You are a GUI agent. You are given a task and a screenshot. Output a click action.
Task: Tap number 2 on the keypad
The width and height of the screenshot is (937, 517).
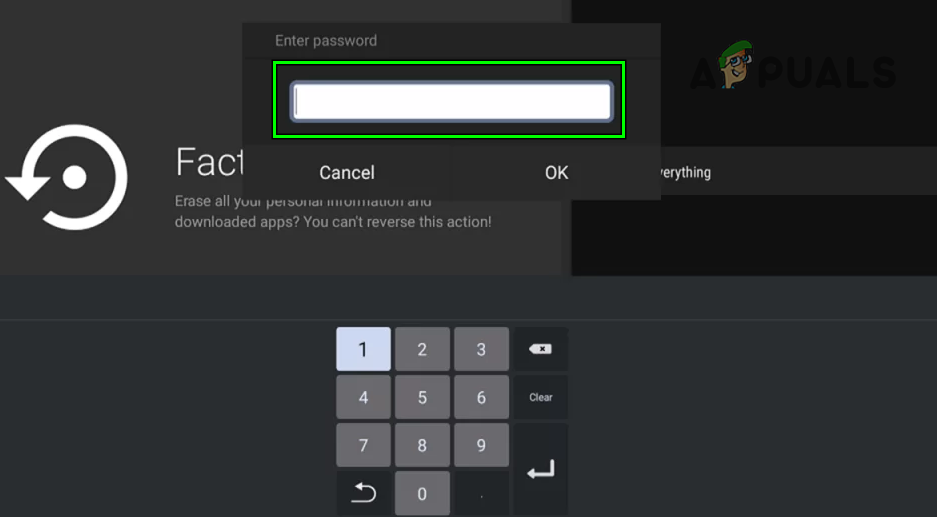point(422,349)
